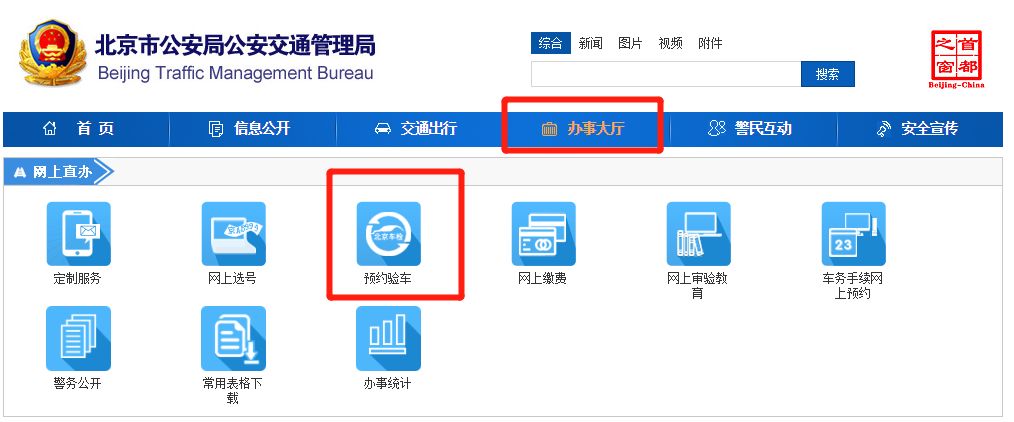
Task: Click the 网上直办 section header
Action: 59,172
